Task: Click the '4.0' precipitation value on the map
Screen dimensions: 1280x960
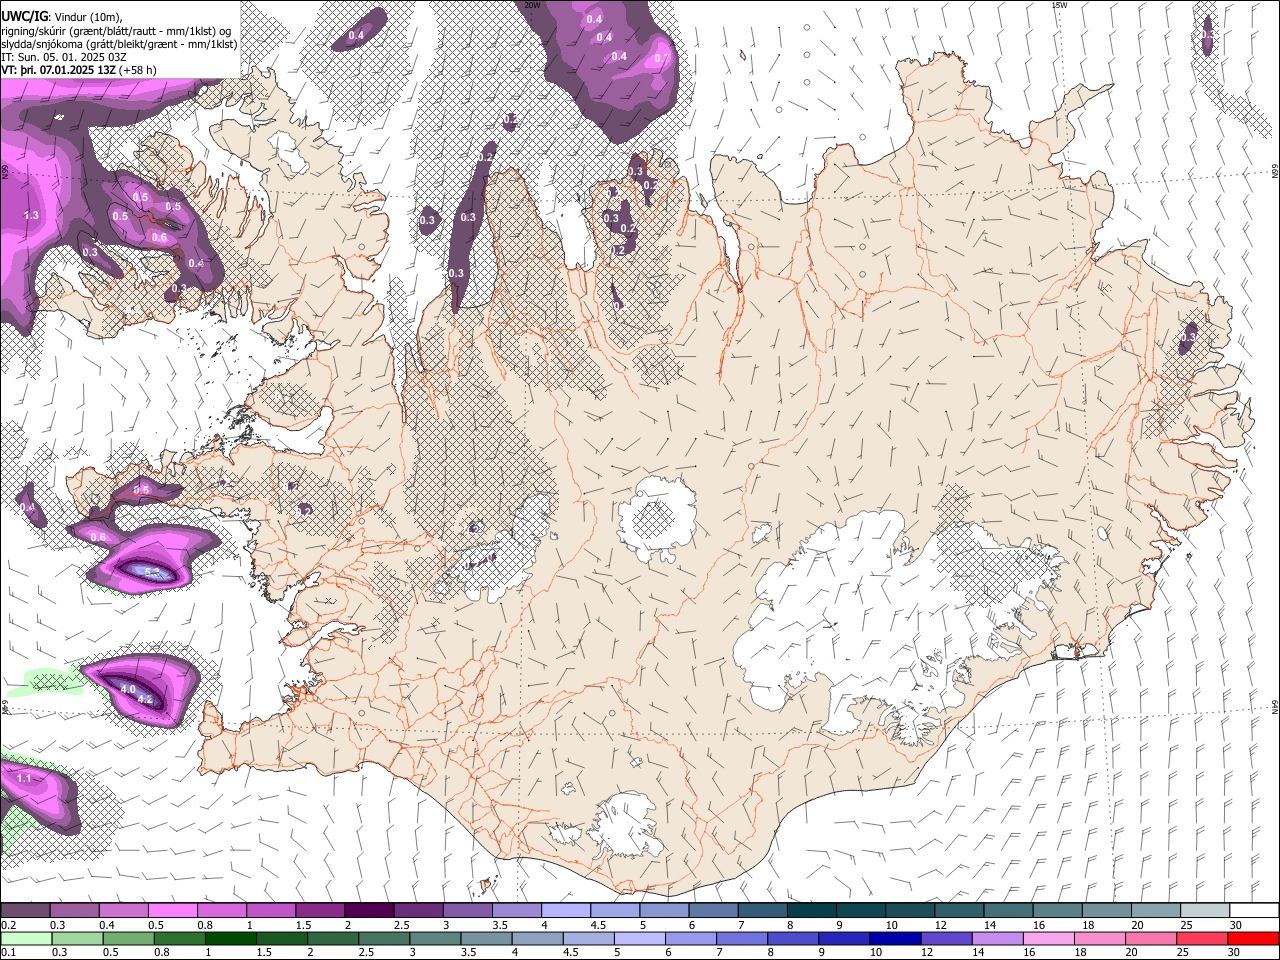Action: (x=128, y=689)
